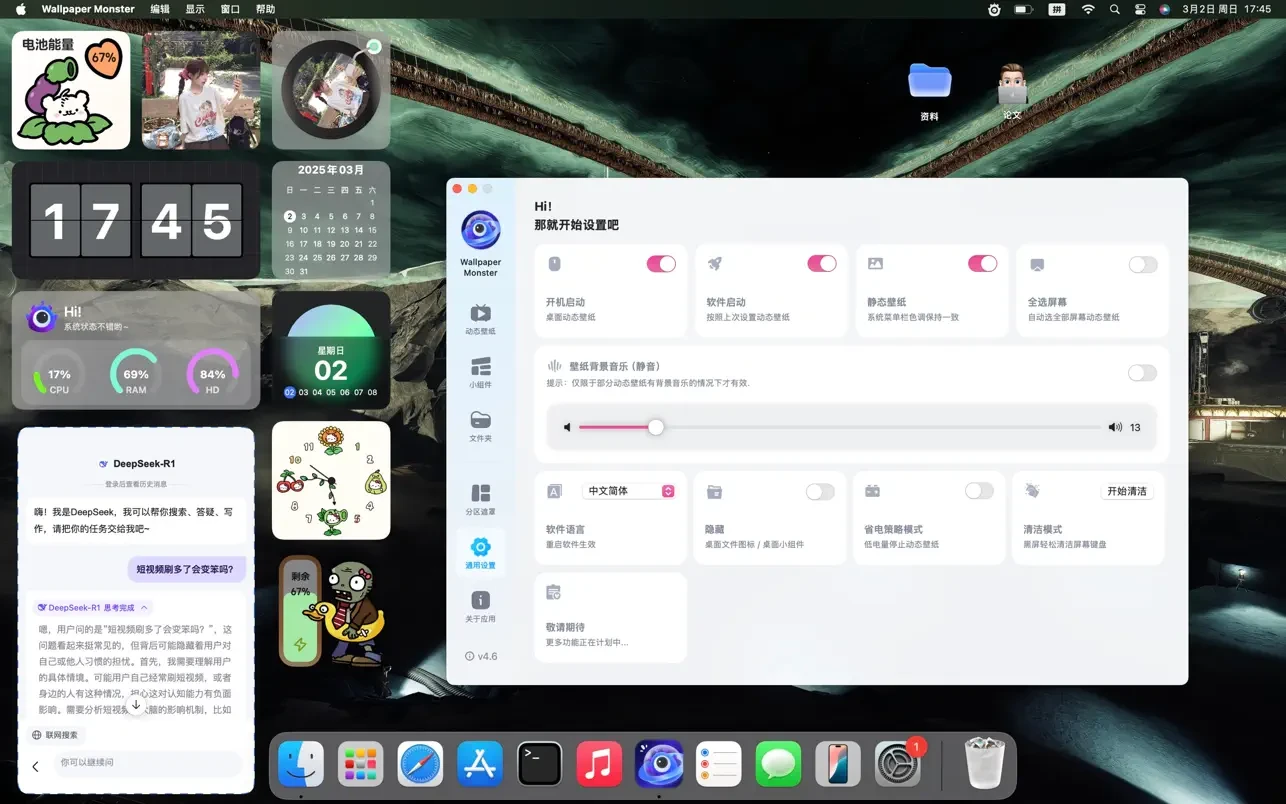Collapse the DeepSeek-R1 思考完成 section

pyautogui.click(x=145, y=607)
